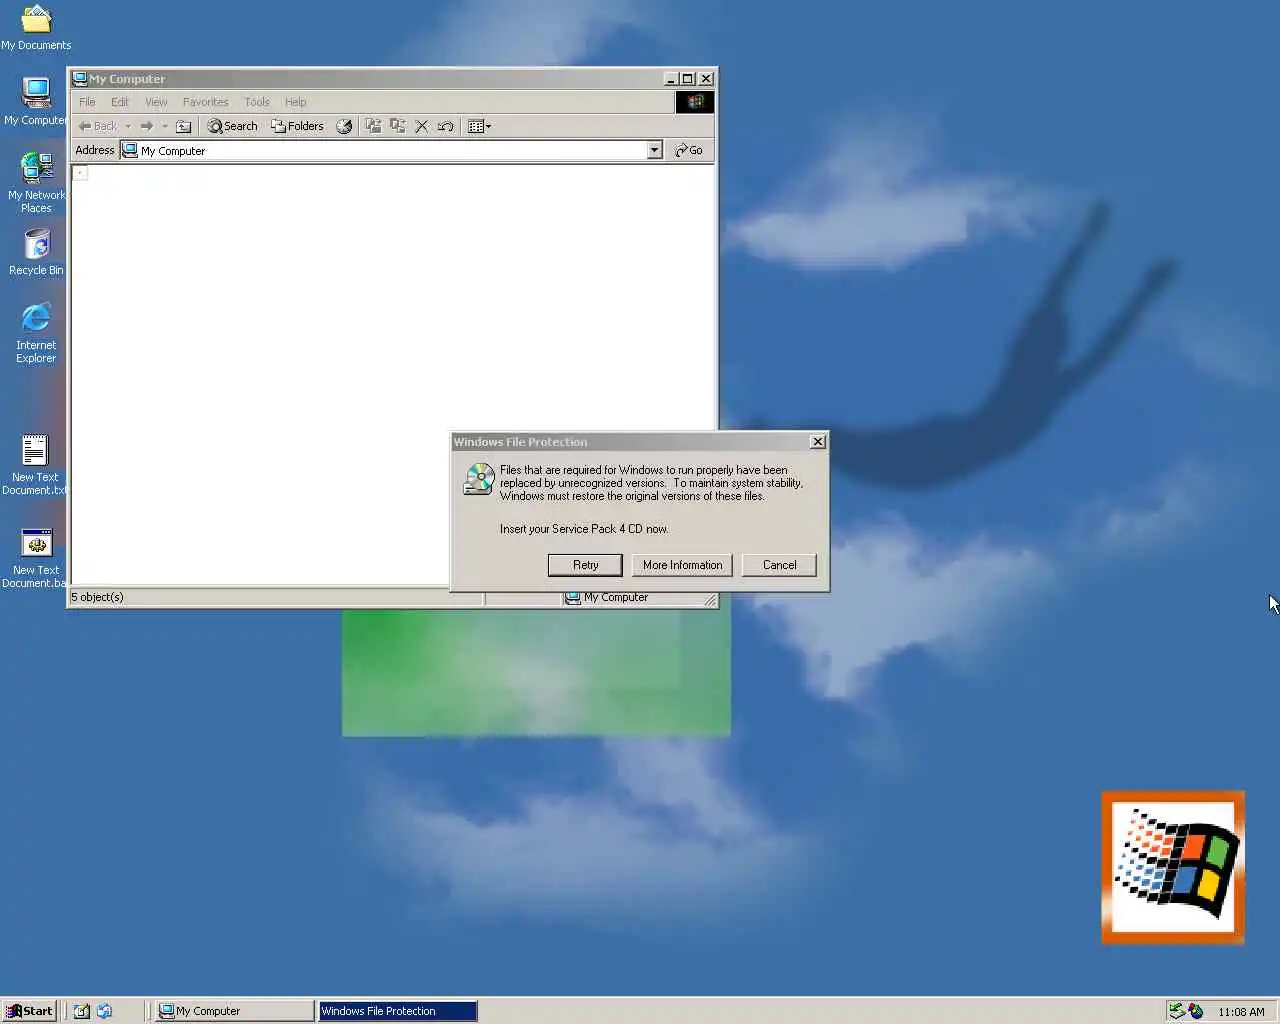Open the Tools menu in My Computer
This screenshot has width=1280, height=1024.
click(x=257, y=102)
